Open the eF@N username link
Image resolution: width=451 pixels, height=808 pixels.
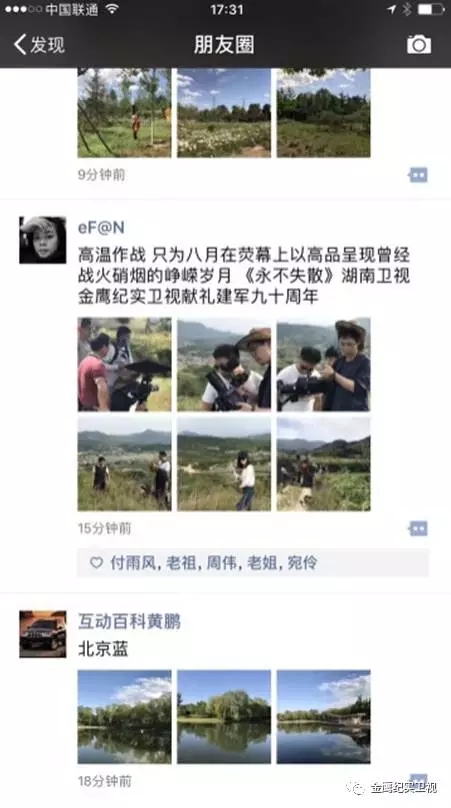101,227
